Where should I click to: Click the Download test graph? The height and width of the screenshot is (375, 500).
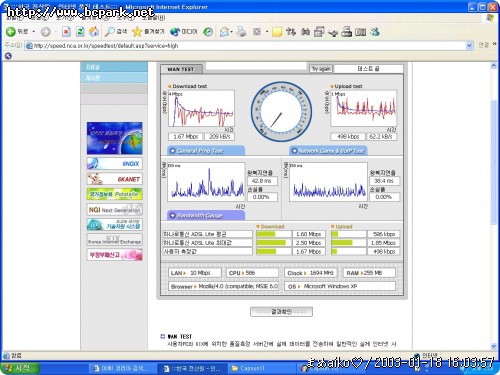201,109
